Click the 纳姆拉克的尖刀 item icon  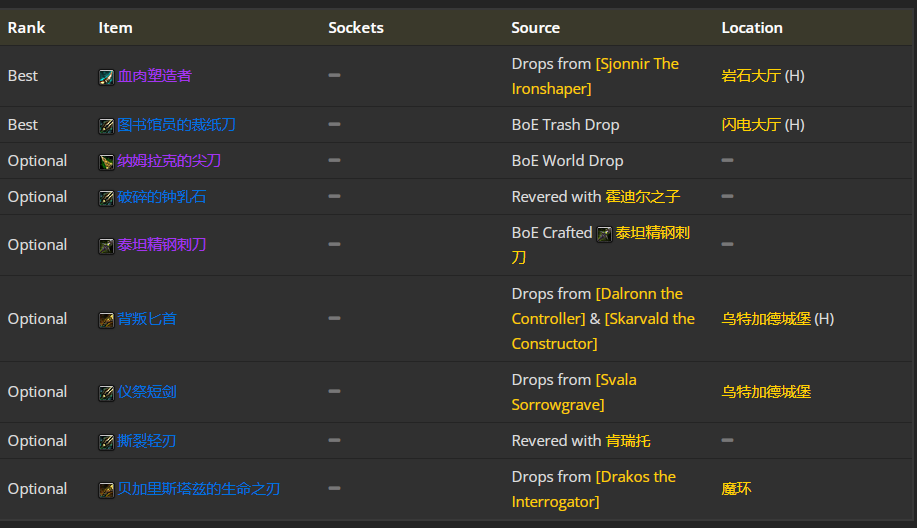[x=106, y=162]
